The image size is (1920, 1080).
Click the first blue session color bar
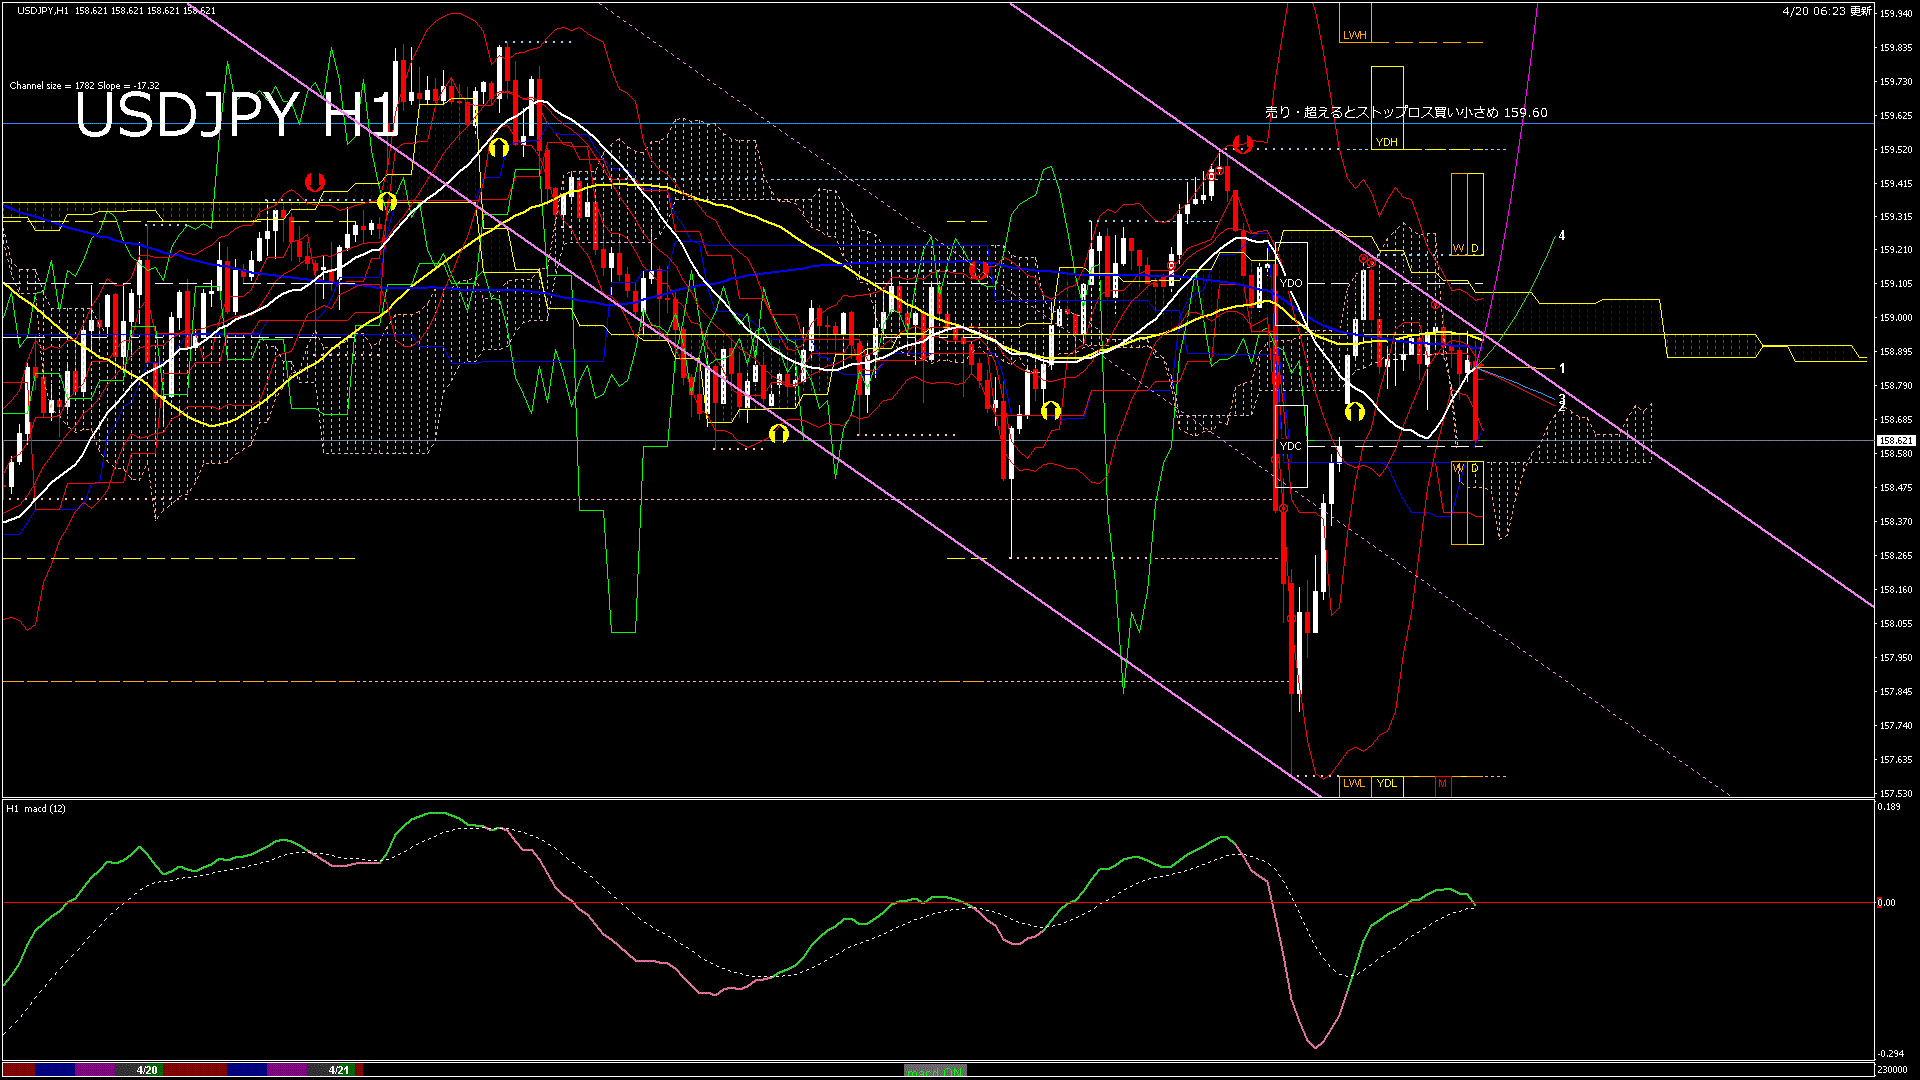55,1070
